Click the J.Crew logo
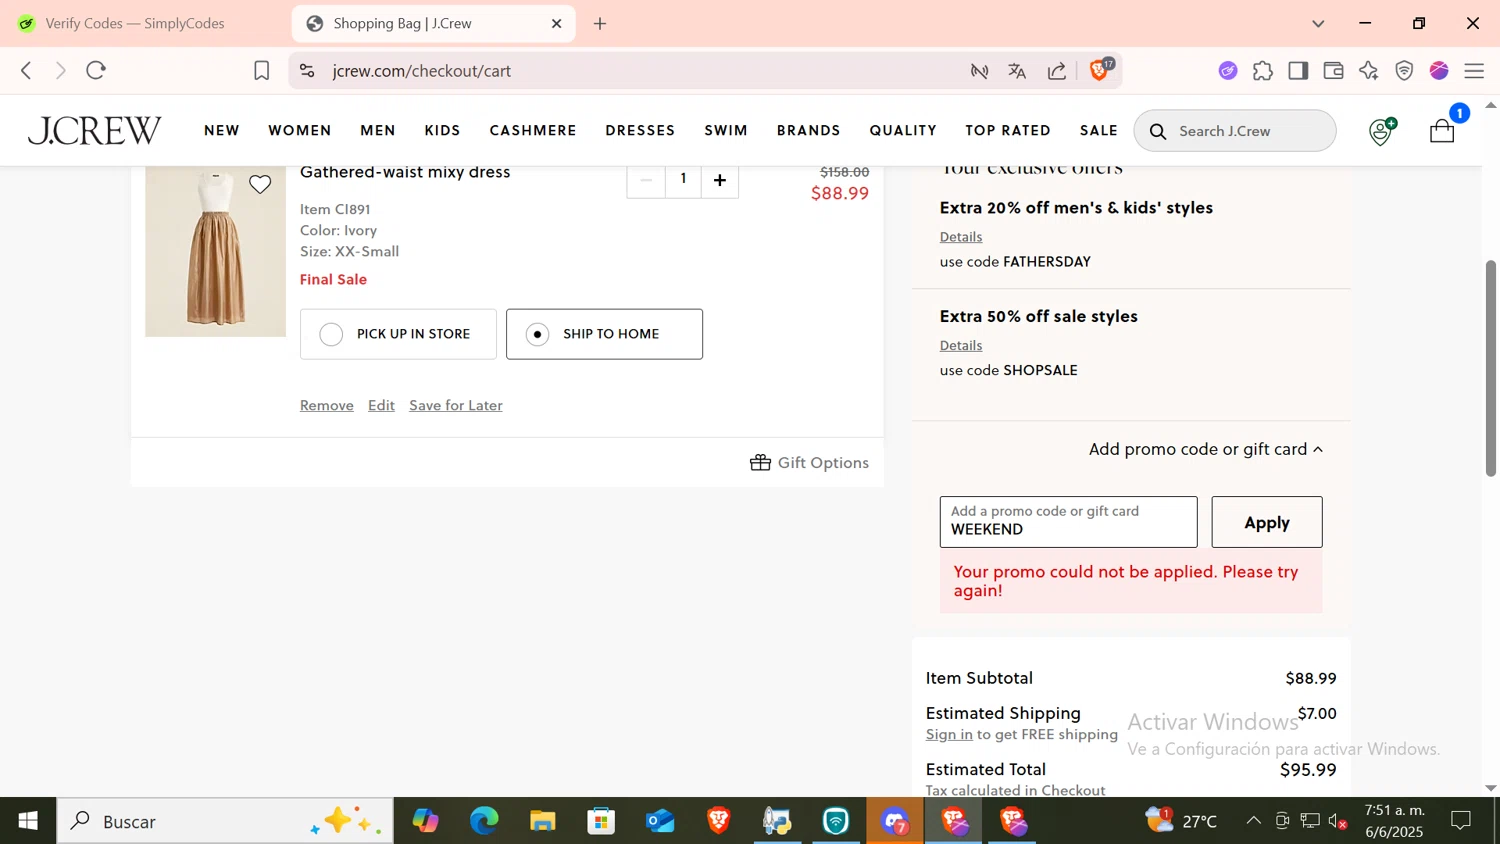Image resolution: width=1500 pixels, height=844 pixels. [94, 131]
